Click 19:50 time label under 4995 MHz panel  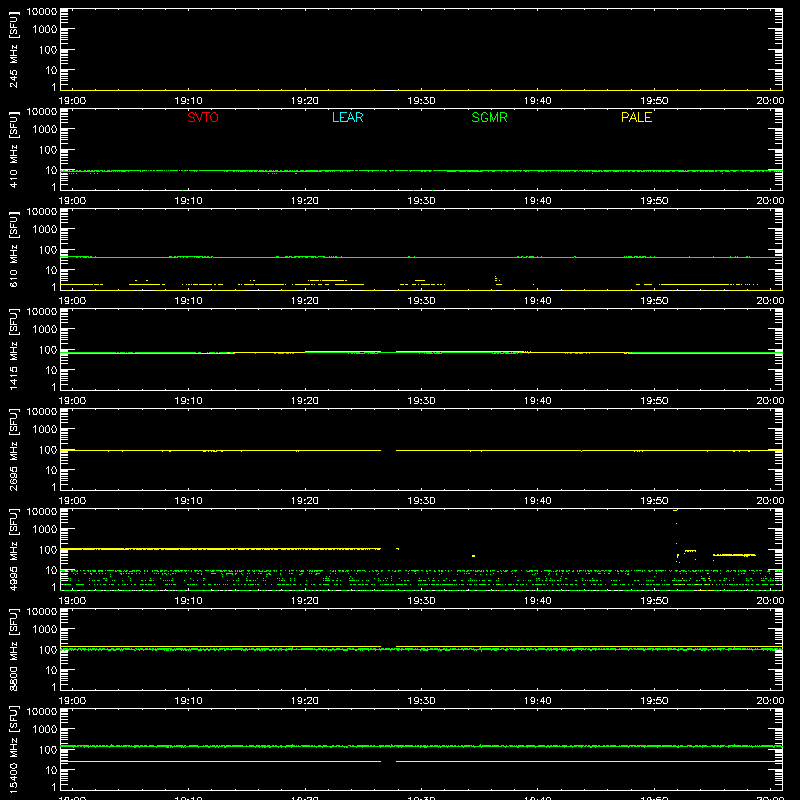pos(654,601)
